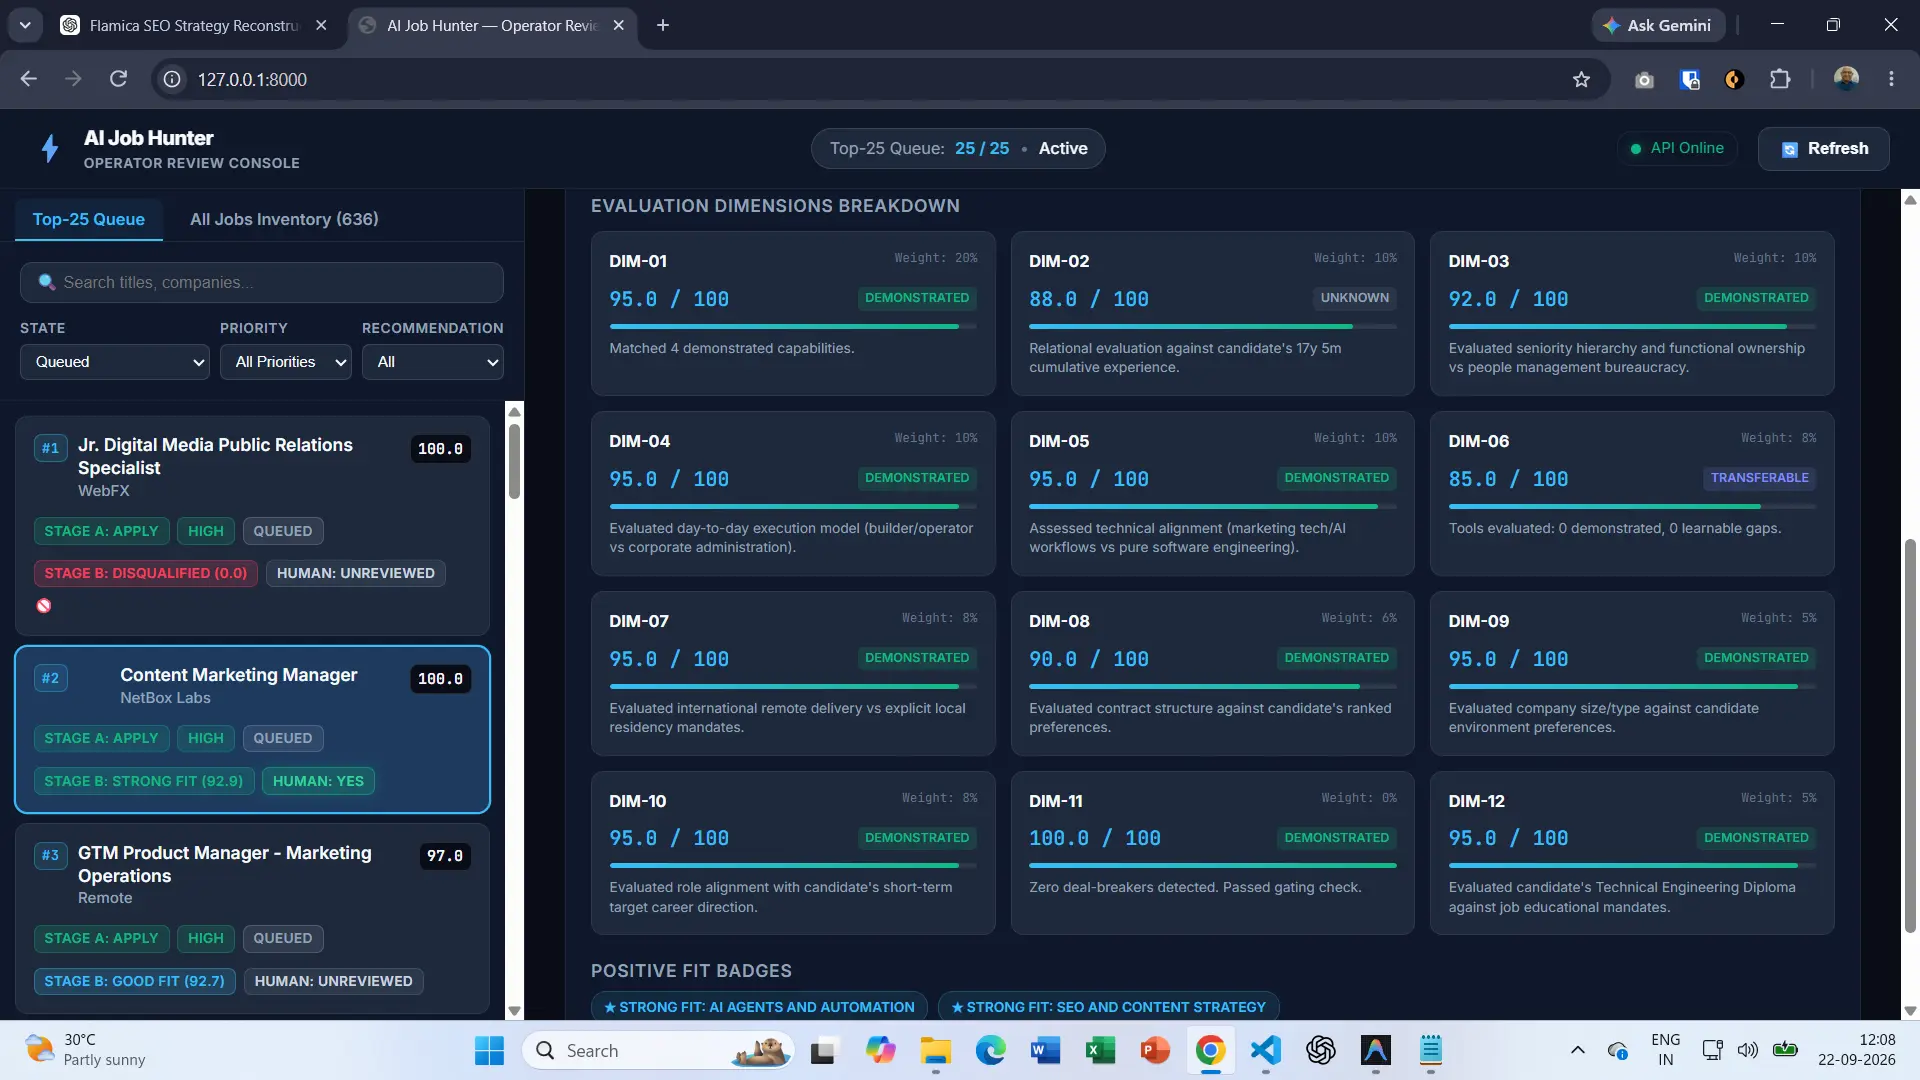Click the Ask Gemini button
The width and height of the screenshot is (1920, 1080).
click(1657, 25)
